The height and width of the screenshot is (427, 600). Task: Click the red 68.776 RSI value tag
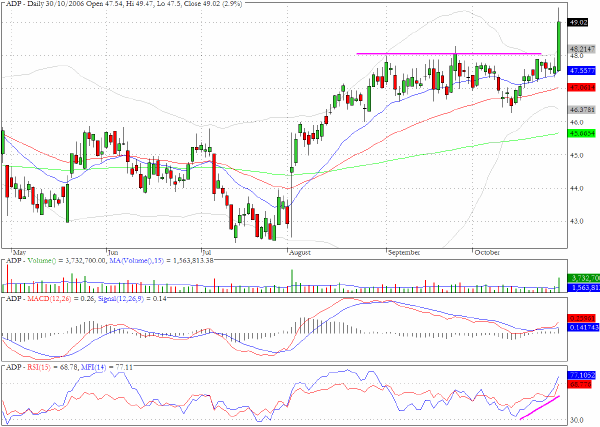(x=581, y=384)
